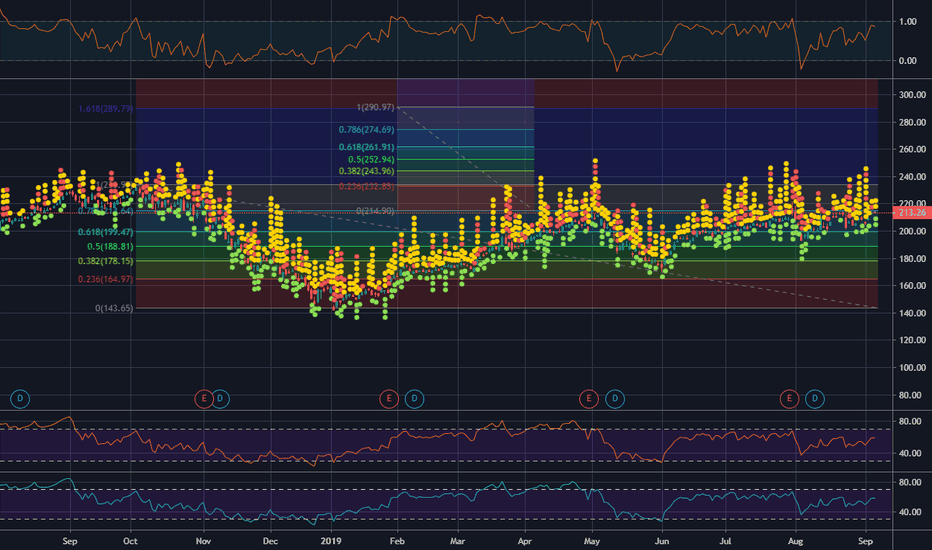Click the 2019 label on time axis
The height and width of the screenshot is (550, 932).
pyautogui.click(x=331, y=541)
